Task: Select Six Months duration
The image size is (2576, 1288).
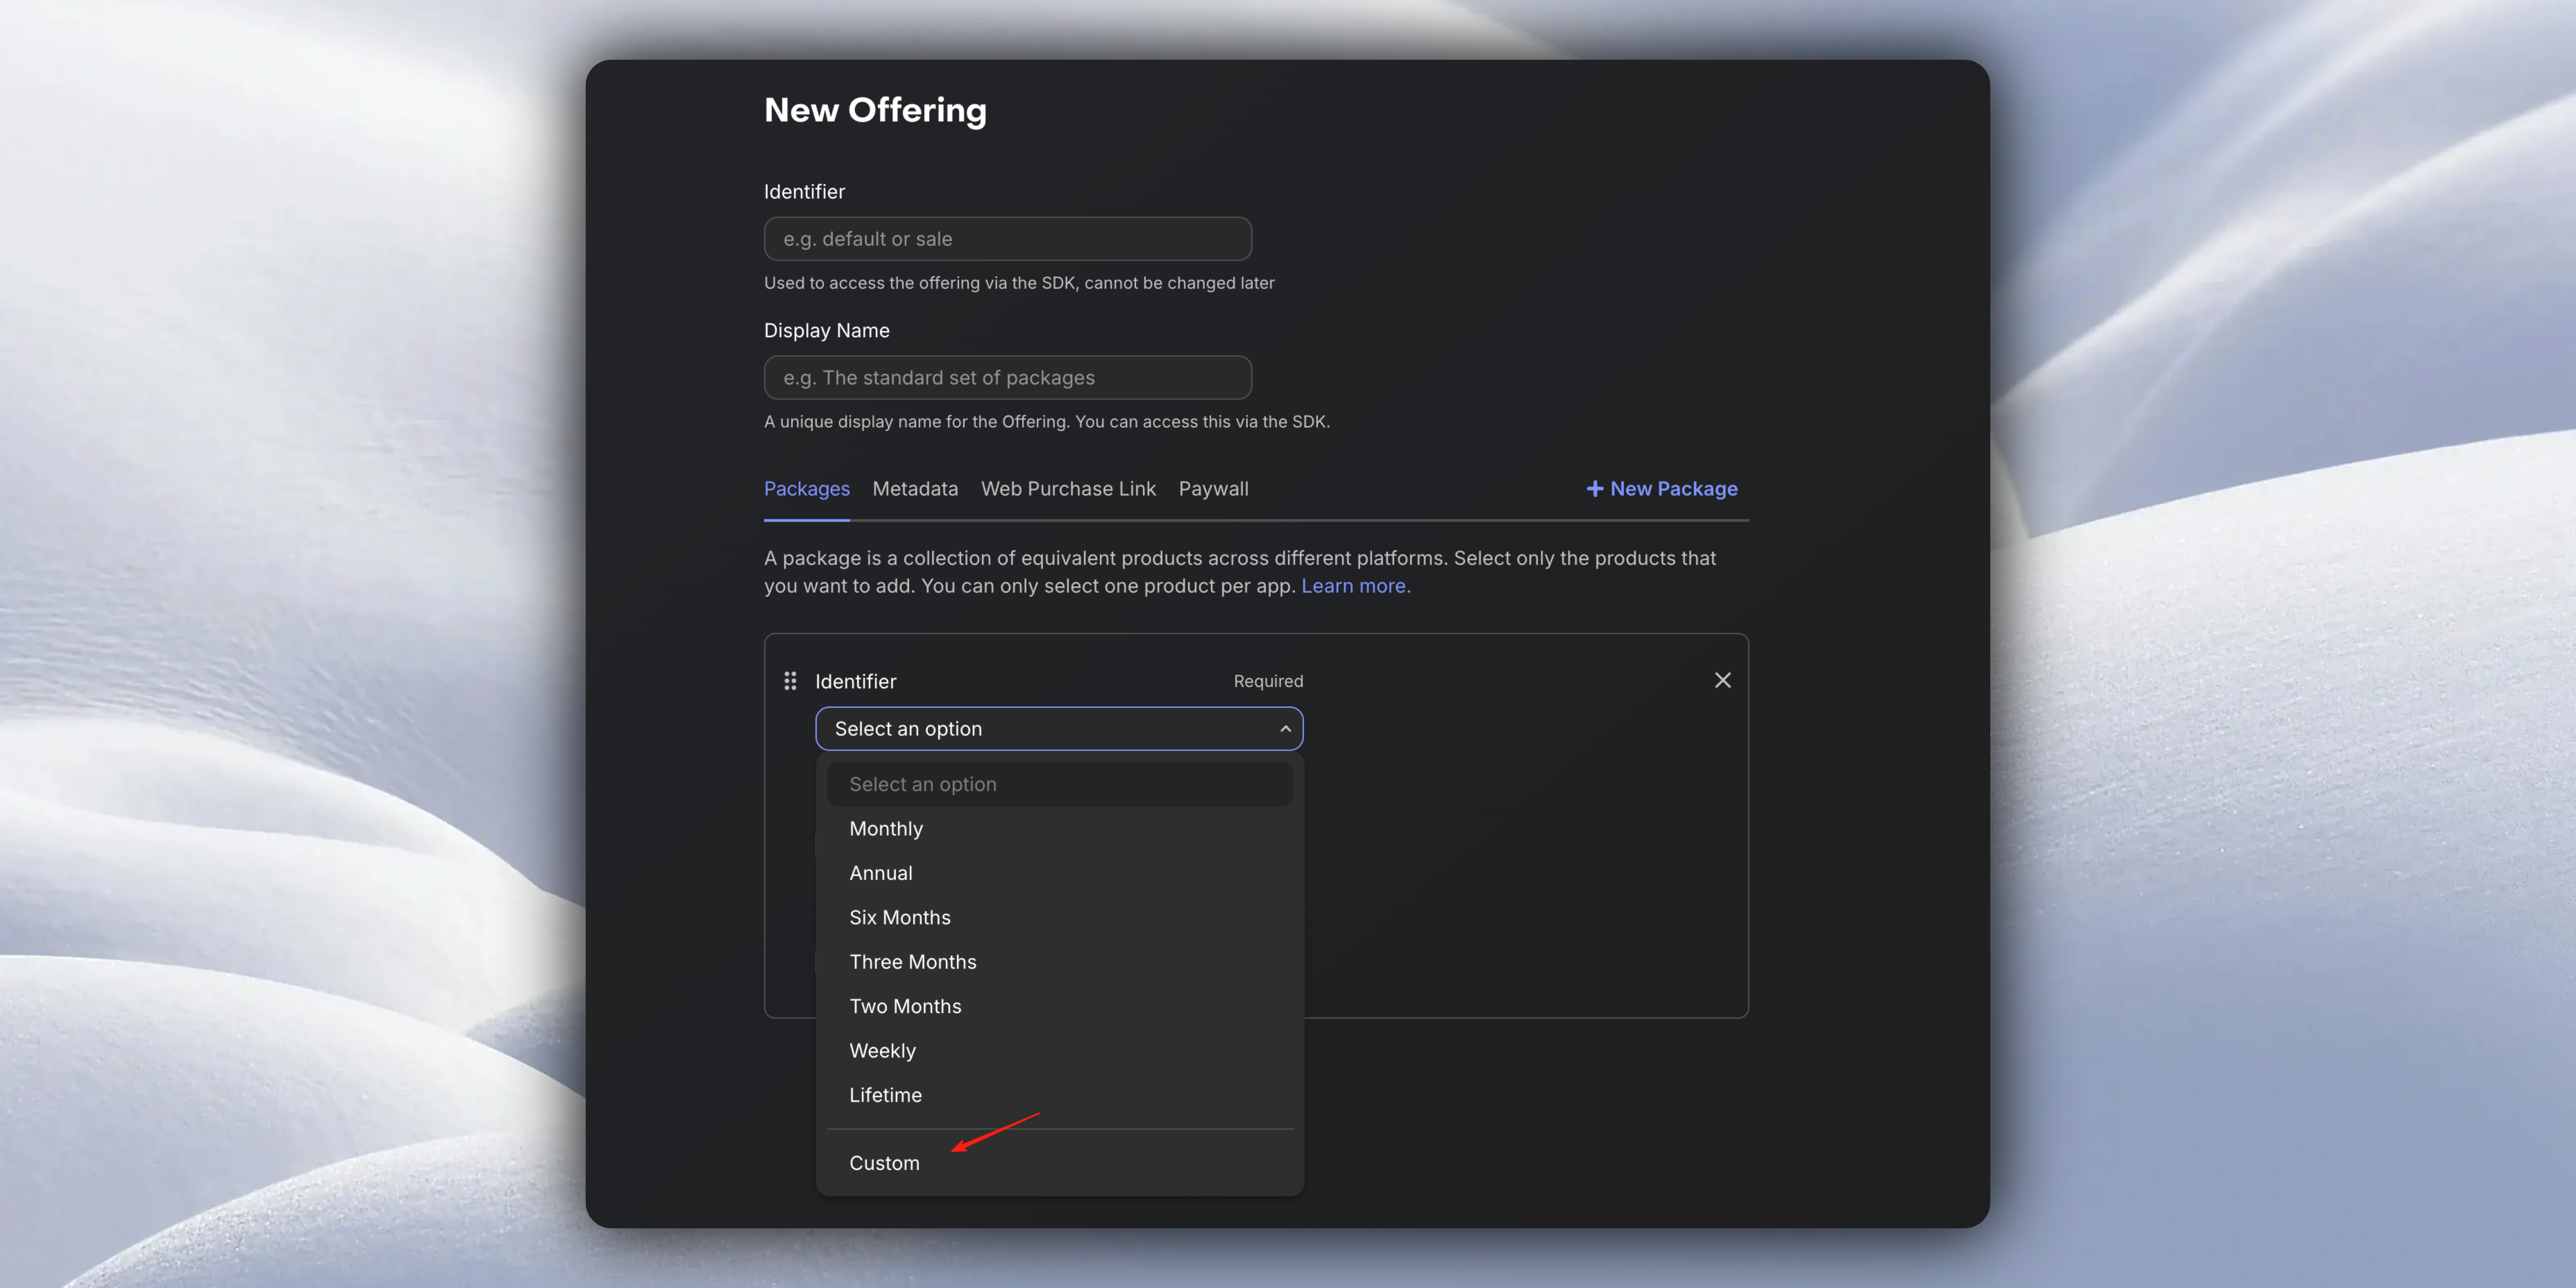Action: coord(899,917)
